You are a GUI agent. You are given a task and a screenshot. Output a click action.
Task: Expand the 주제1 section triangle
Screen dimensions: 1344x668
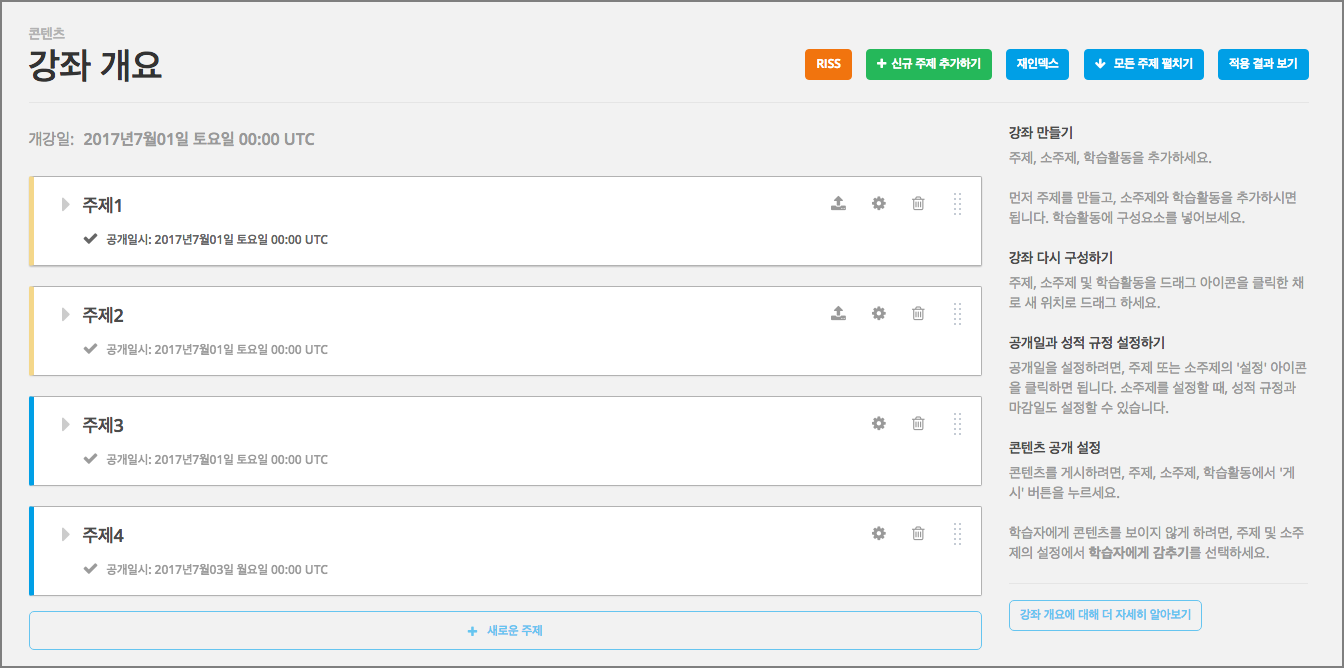coord(66,205)
